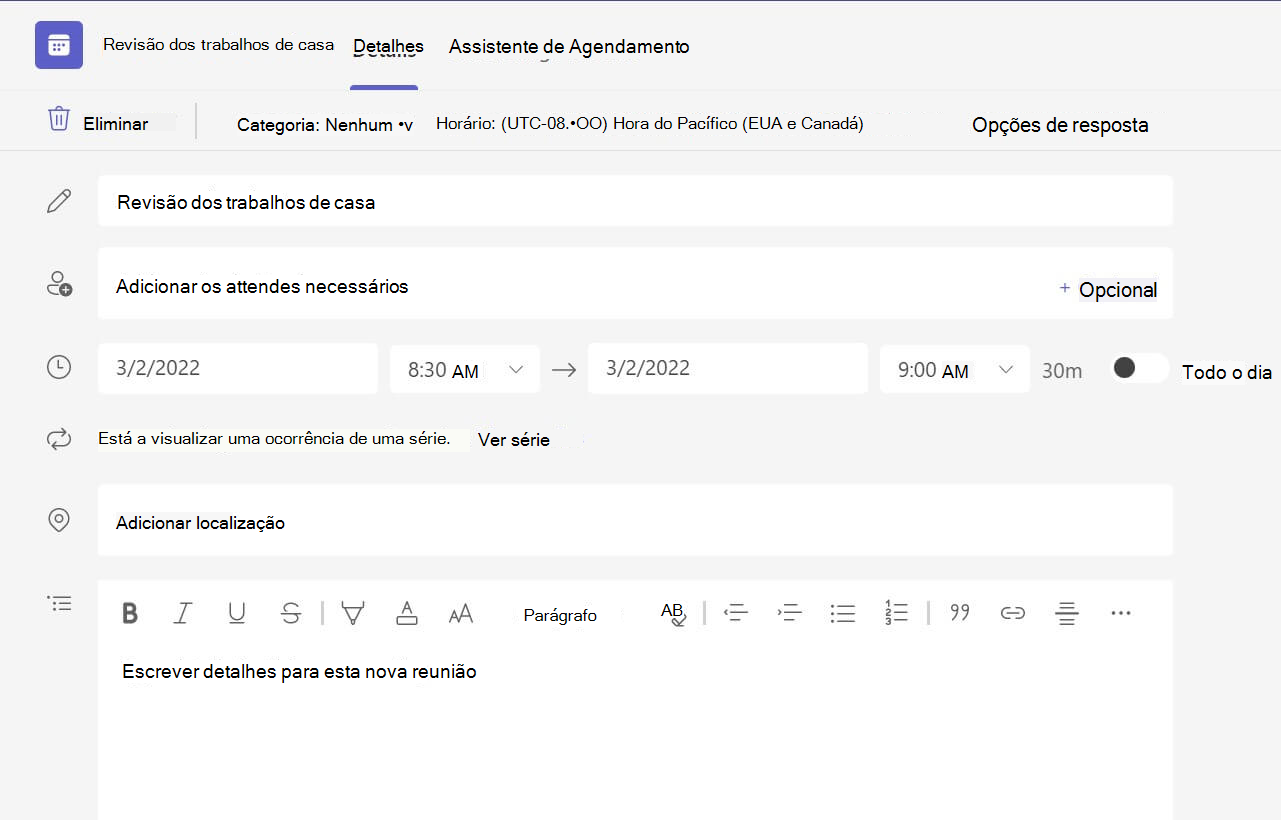Click the text alignment icon

tap(1067, 613)
